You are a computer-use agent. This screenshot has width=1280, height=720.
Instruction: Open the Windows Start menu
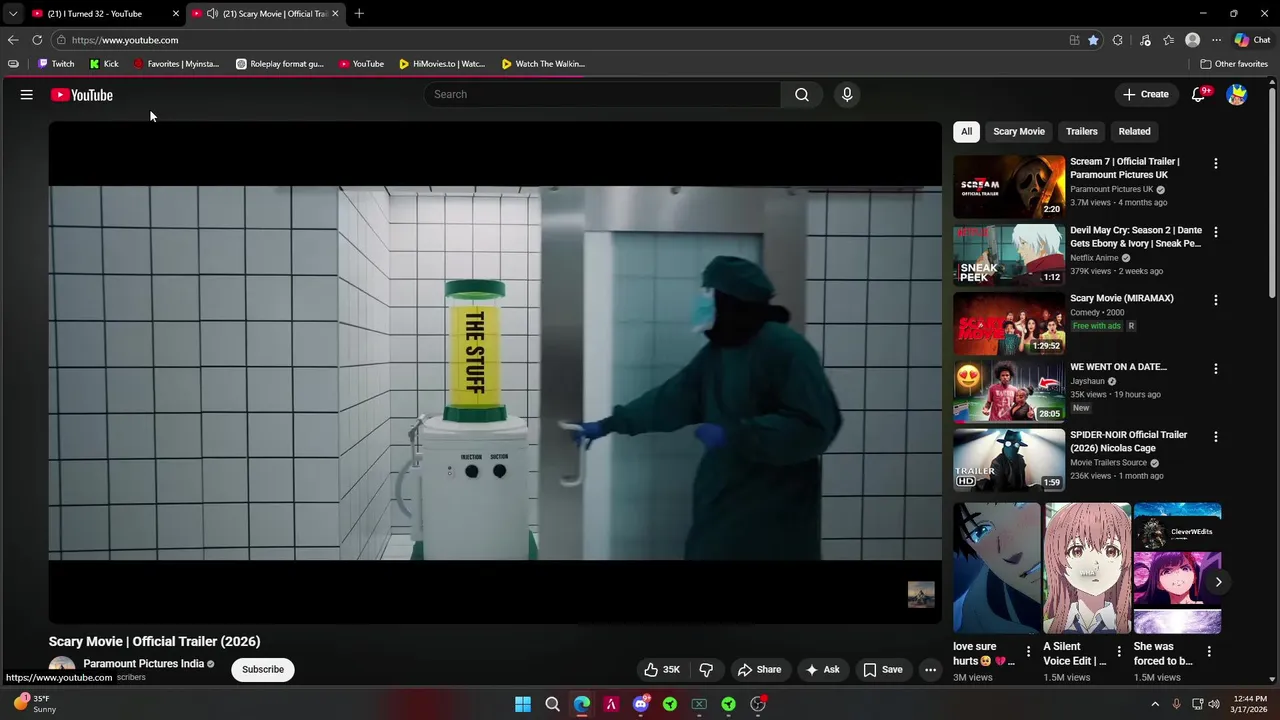click(523, 704)
